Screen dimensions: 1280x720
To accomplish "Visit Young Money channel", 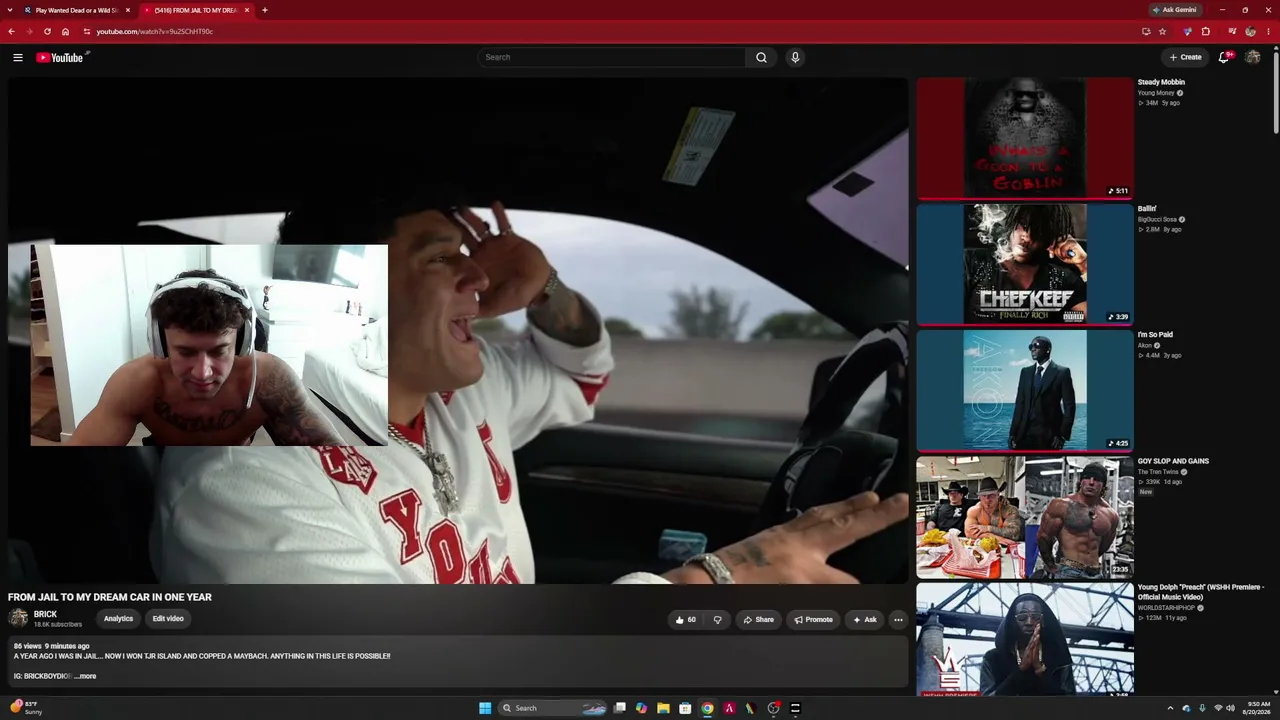I will pyautogui.click(x=1156, y=93).
